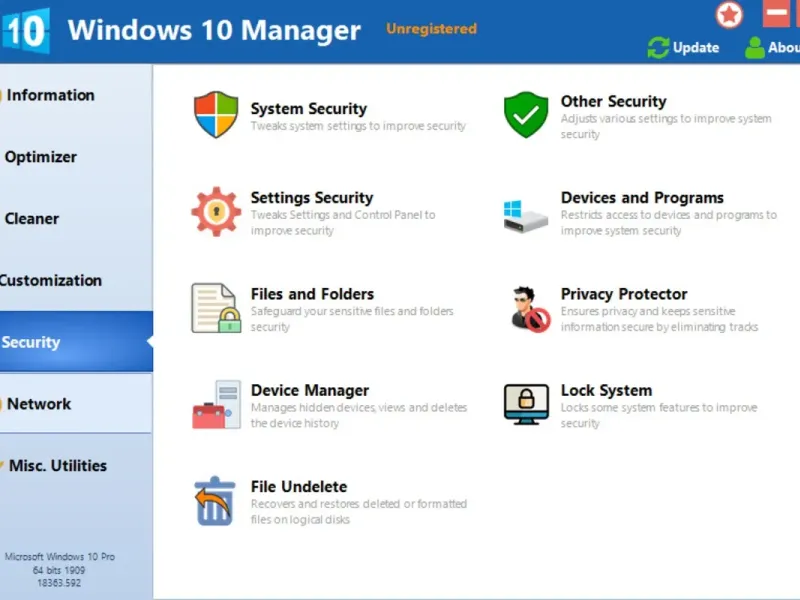This screenshot has height=600, width=800.
Task: Click the red star badge icon
Action: (x=729, y=15)
